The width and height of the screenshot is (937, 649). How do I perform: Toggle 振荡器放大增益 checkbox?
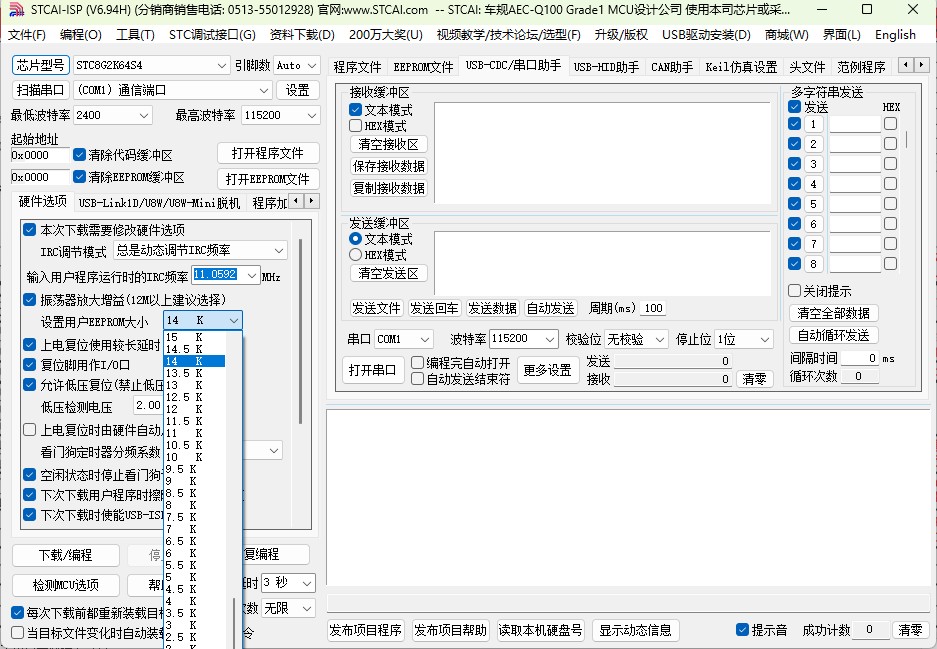coord(29,299)
